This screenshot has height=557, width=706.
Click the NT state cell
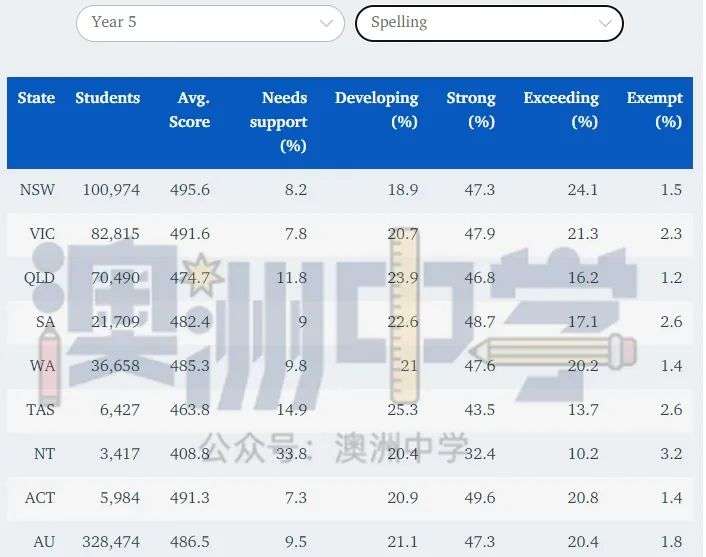point(43,454)
